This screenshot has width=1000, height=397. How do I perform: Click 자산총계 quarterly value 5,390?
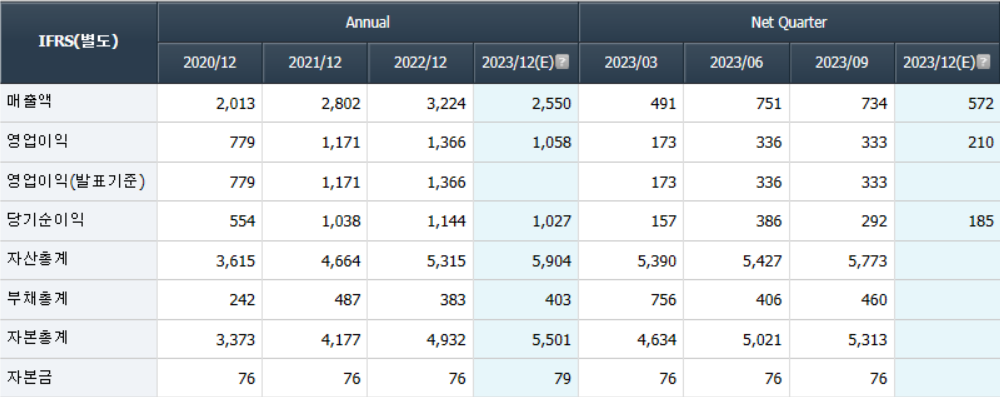pos(657,261)
